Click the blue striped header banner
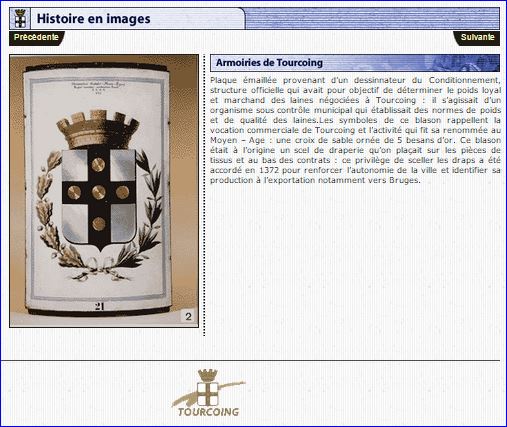The height and width of the screenshot is (427, 507). coord(372,19)
